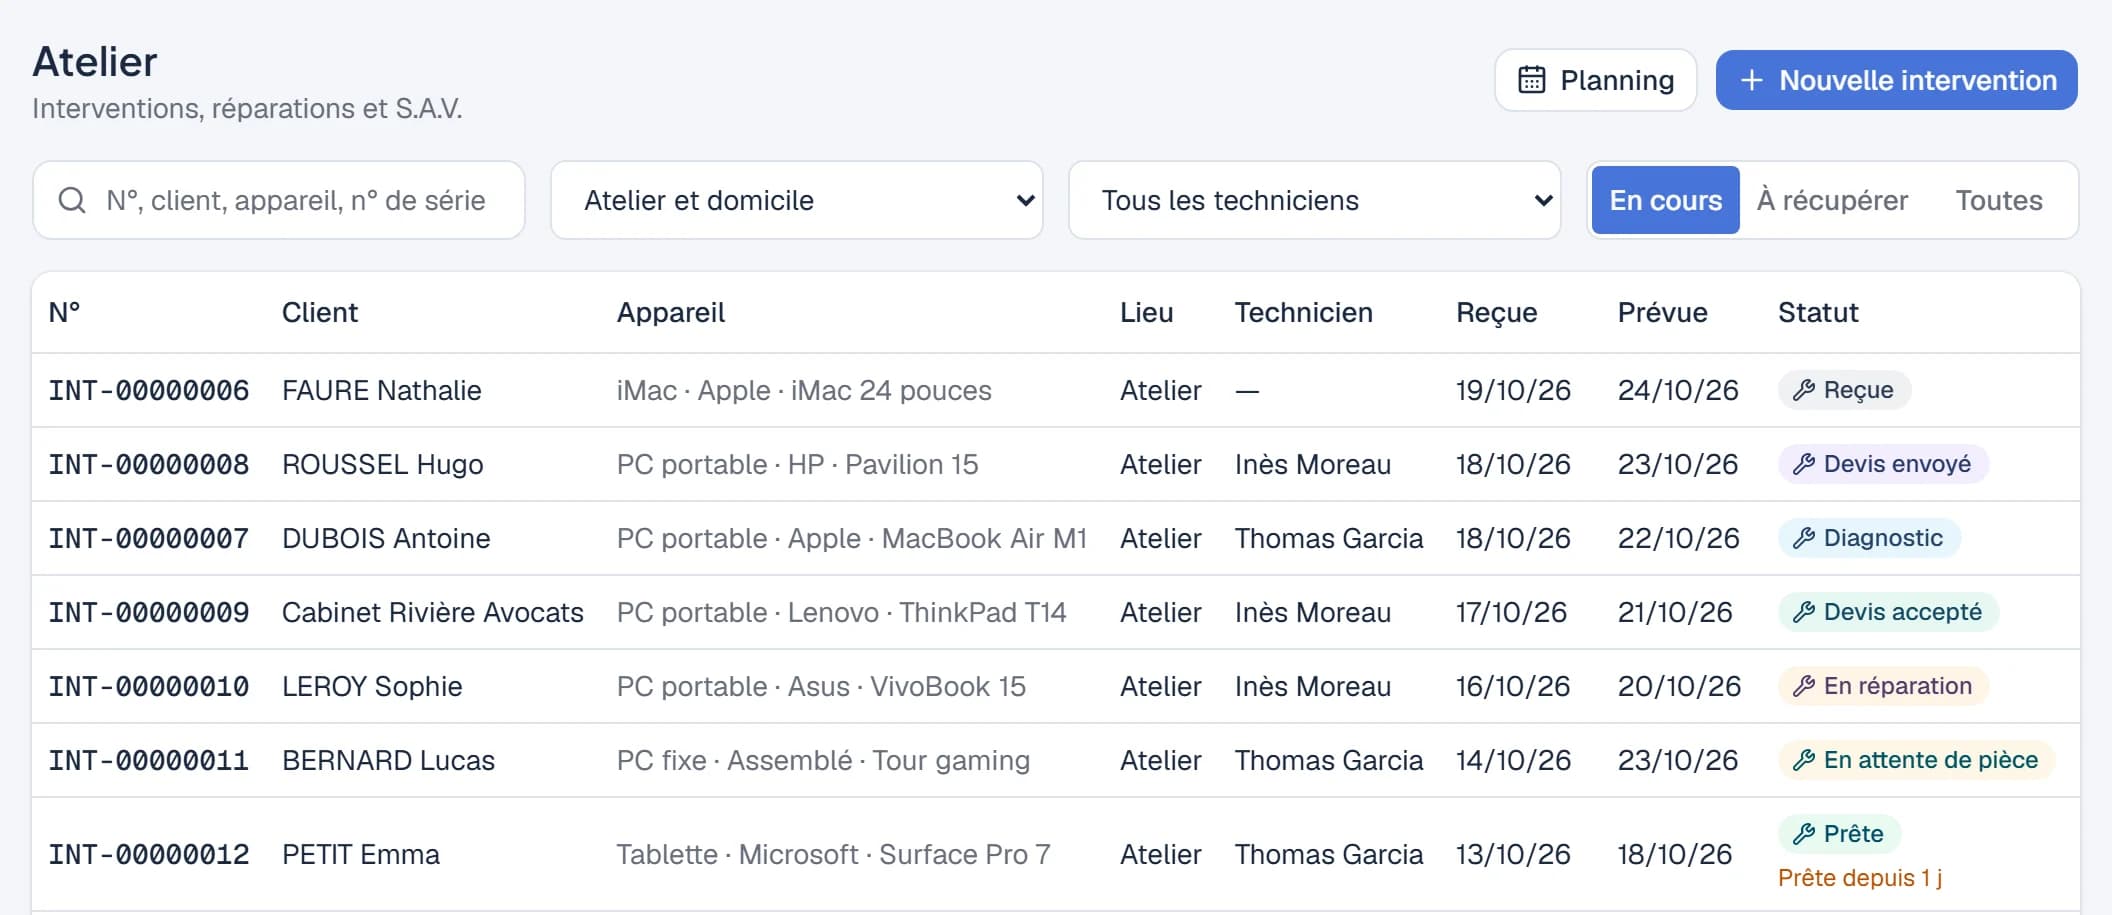Open intervention INT-00000007

(x=149, y=538)
